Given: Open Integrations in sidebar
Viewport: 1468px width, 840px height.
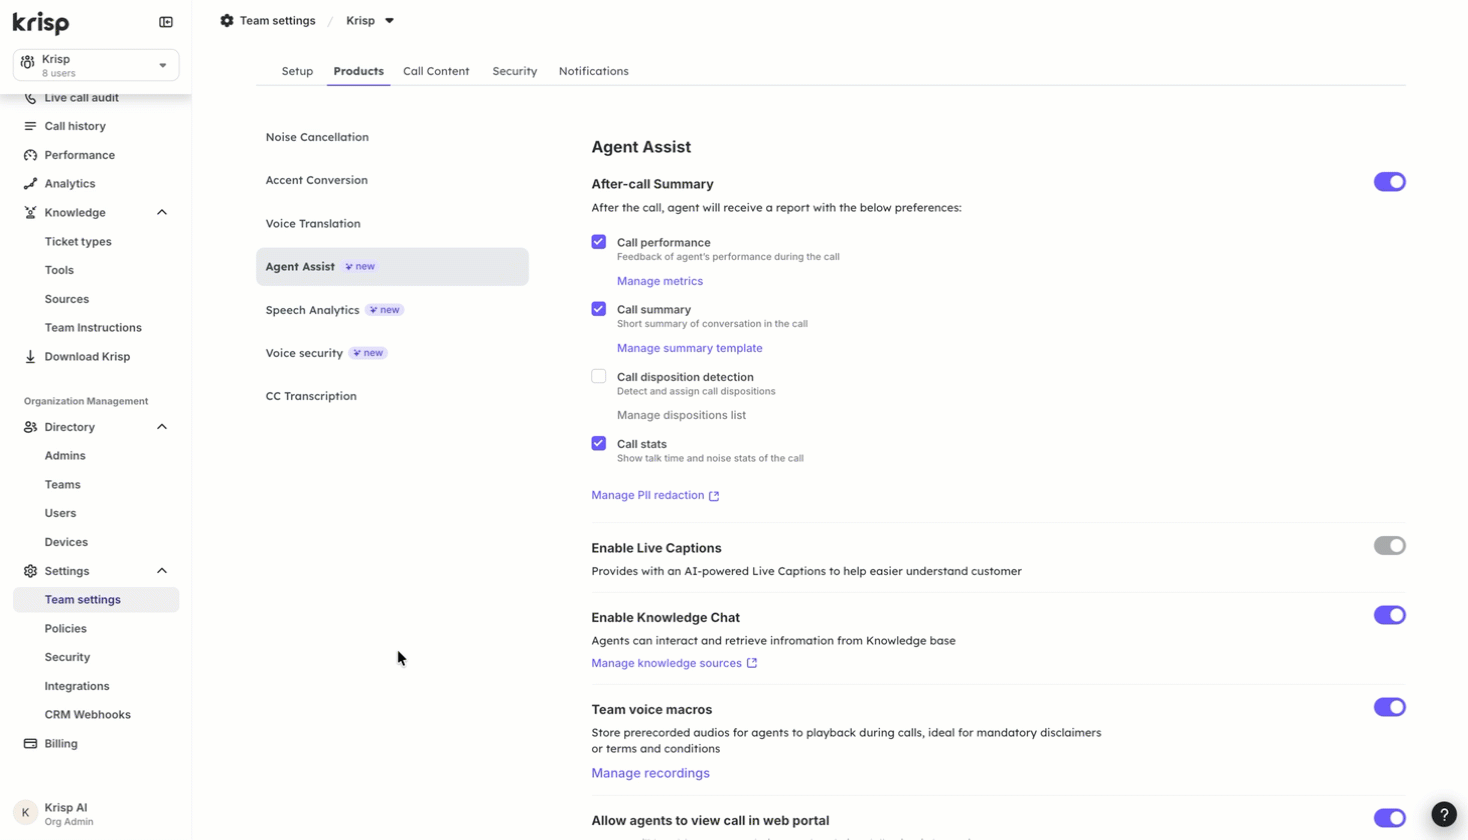Looking at the screenshot, I should (x=77, y=686).
